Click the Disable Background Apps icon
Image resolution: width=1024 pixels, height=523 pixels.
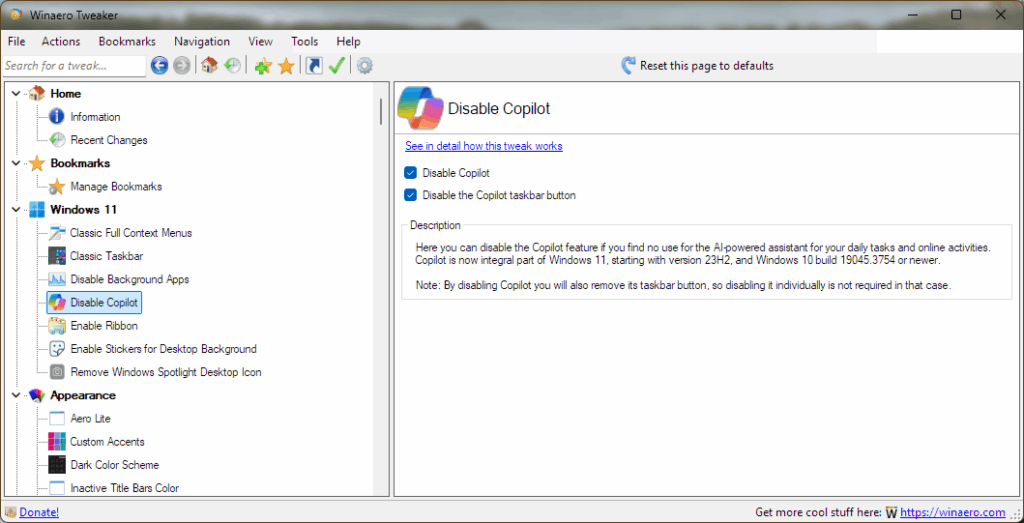[57, 279]
